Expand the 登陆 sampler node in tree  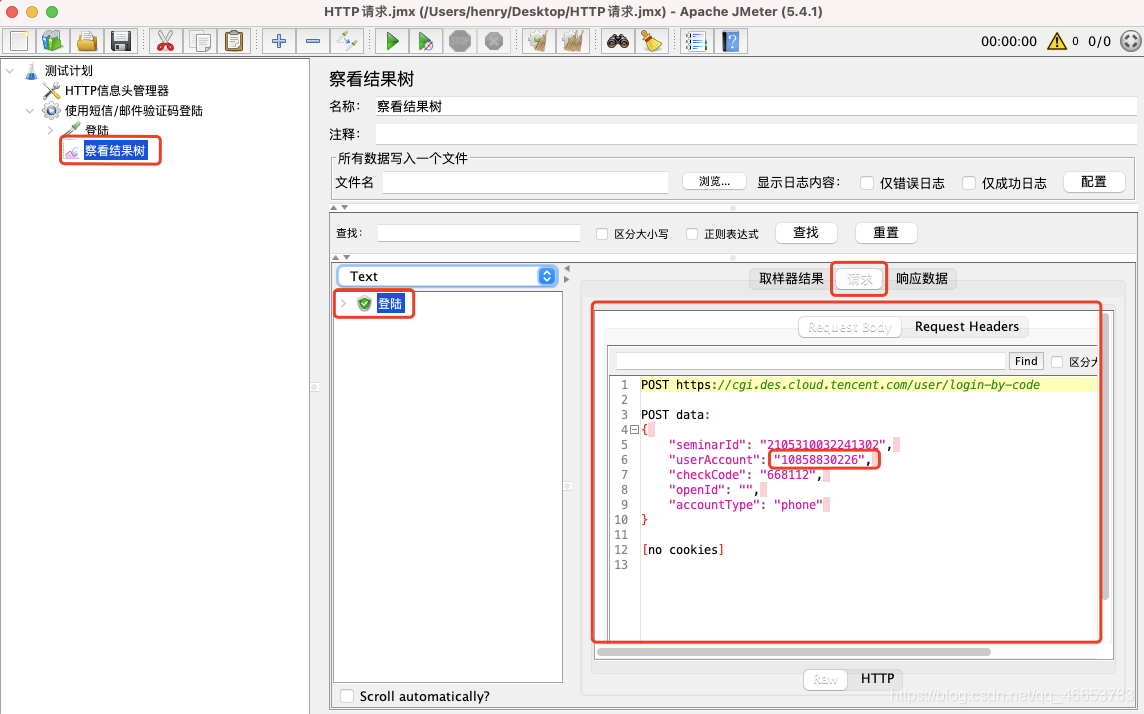click(x=50, y=131)
